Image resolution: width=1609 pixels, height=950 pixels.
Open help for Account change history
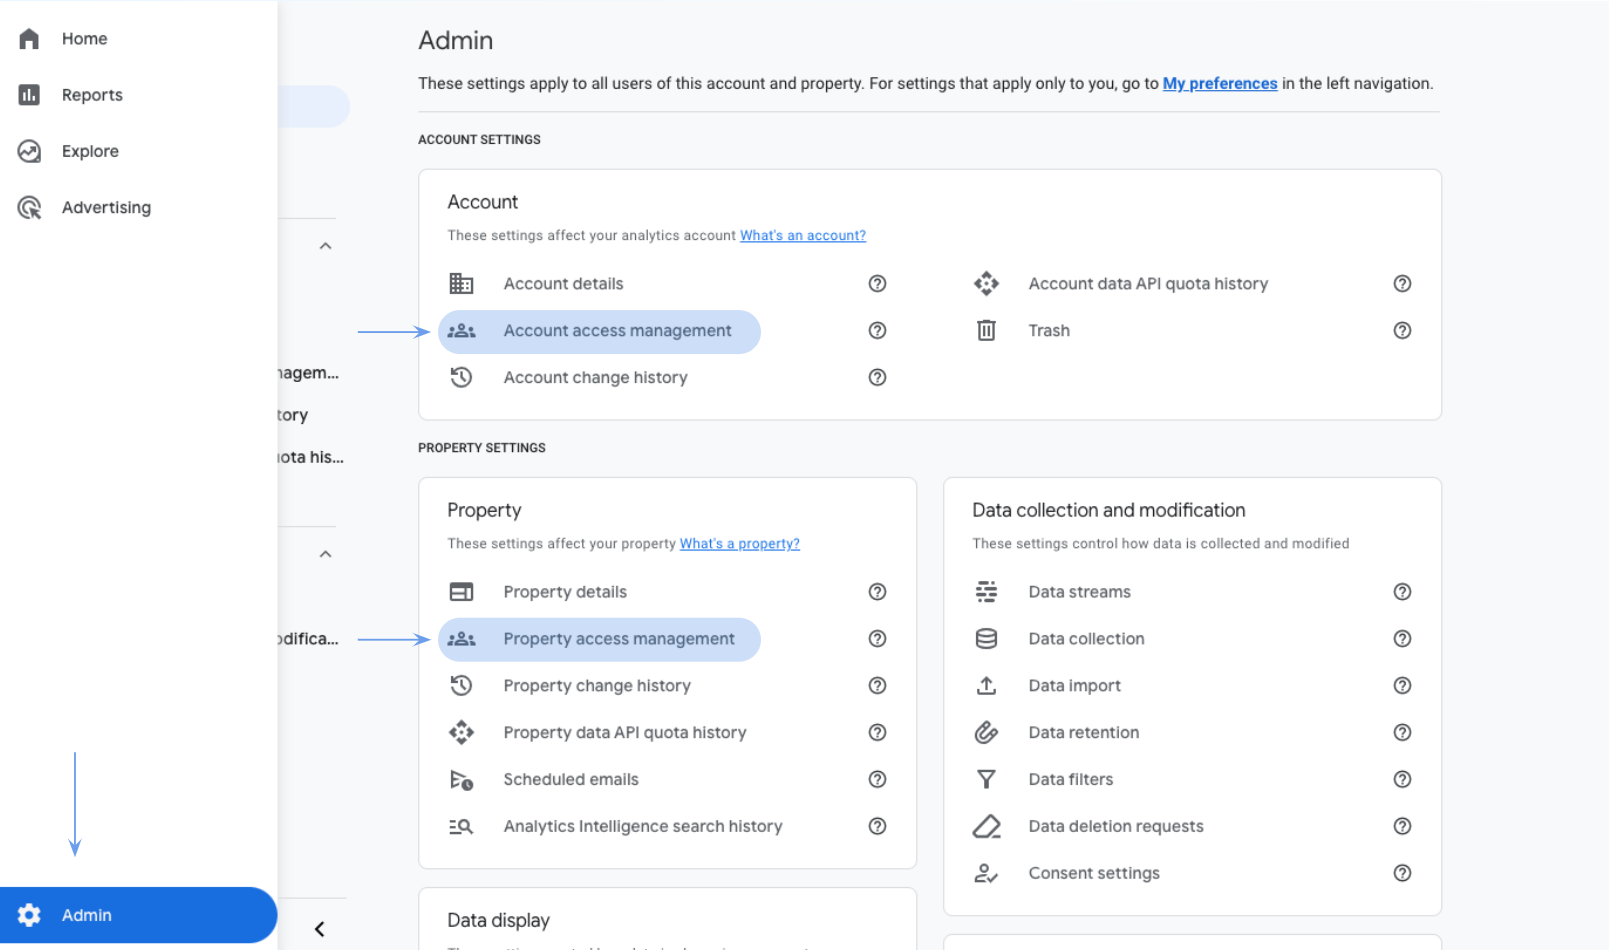(877, 378)
